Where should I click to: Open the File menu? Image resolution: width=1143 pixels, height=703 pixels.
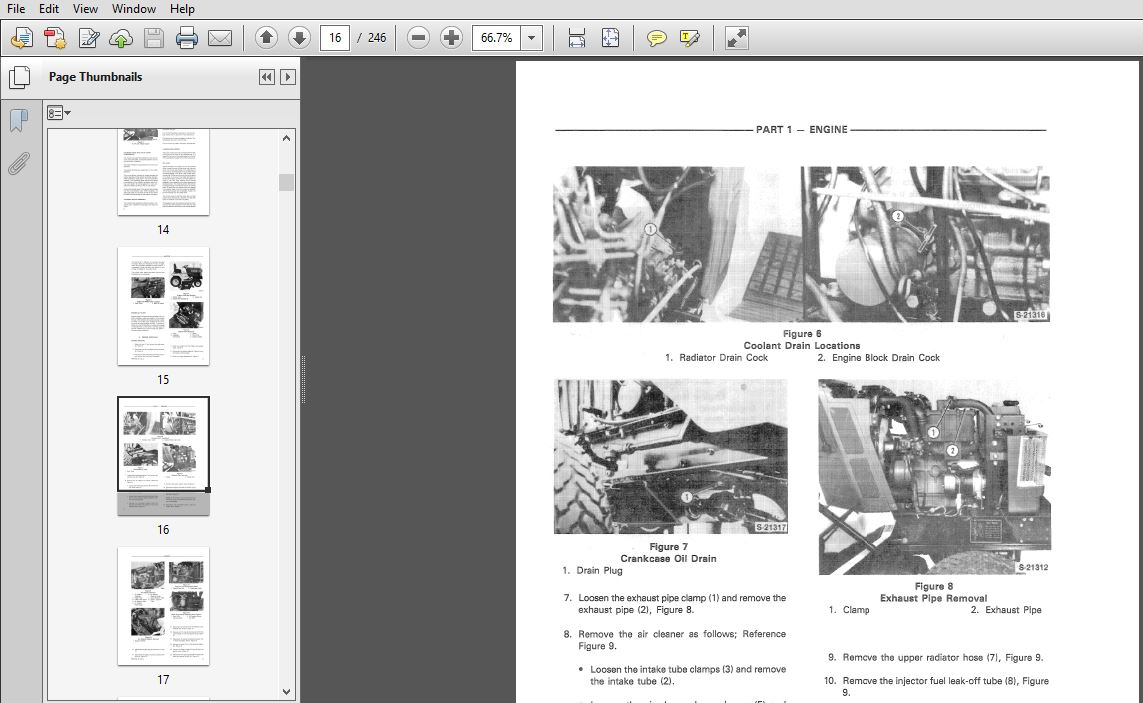[15, 9]
